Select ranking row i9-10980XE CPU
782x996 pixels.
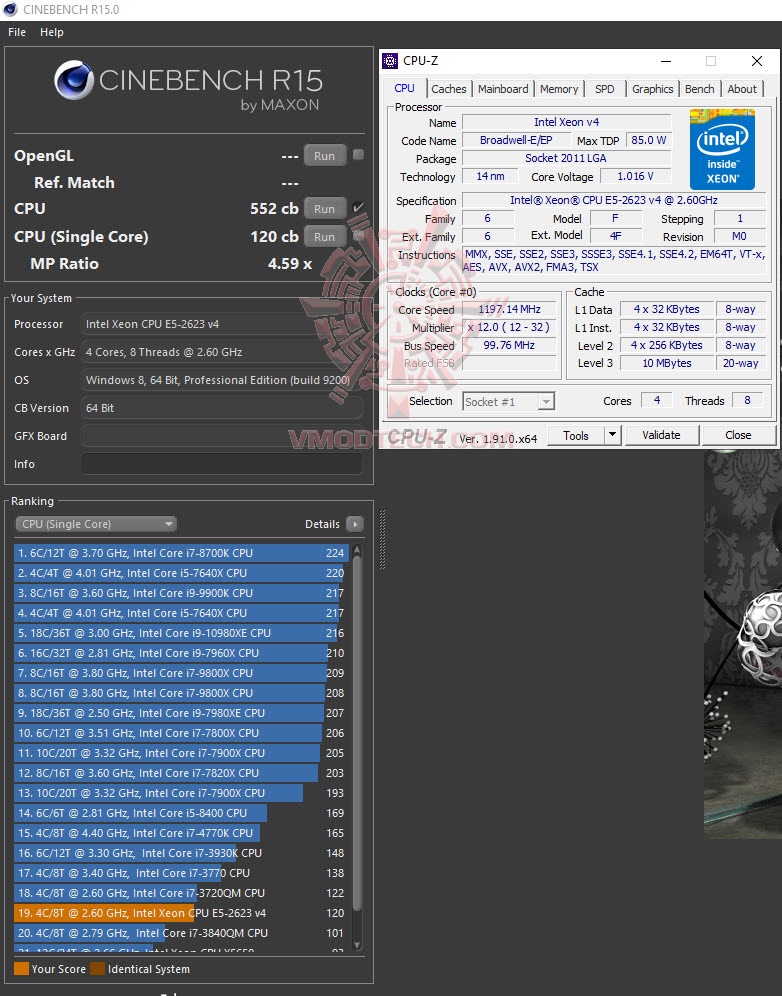pos(182,633)
